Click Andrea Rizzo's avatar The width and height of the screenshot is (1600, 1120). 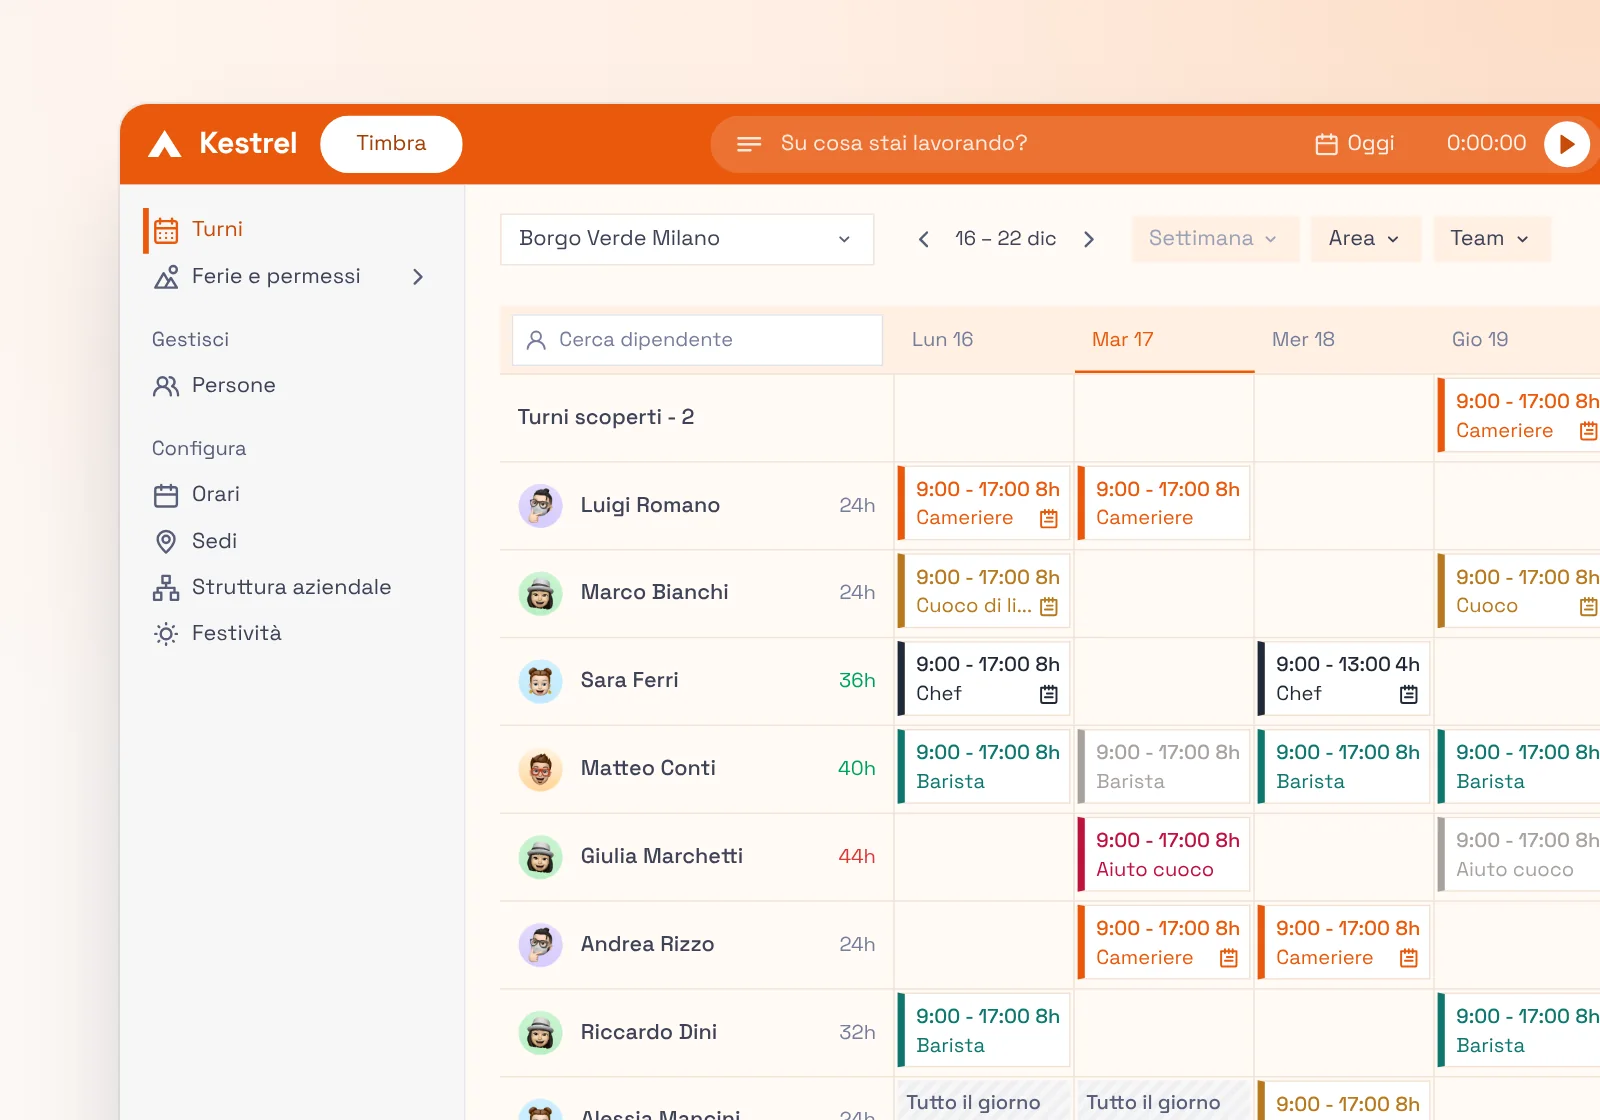coord(540,945)
